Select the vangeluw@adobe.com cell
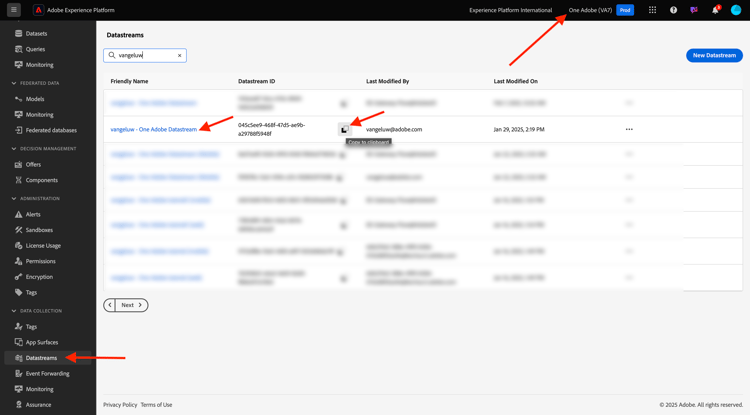 394,130
